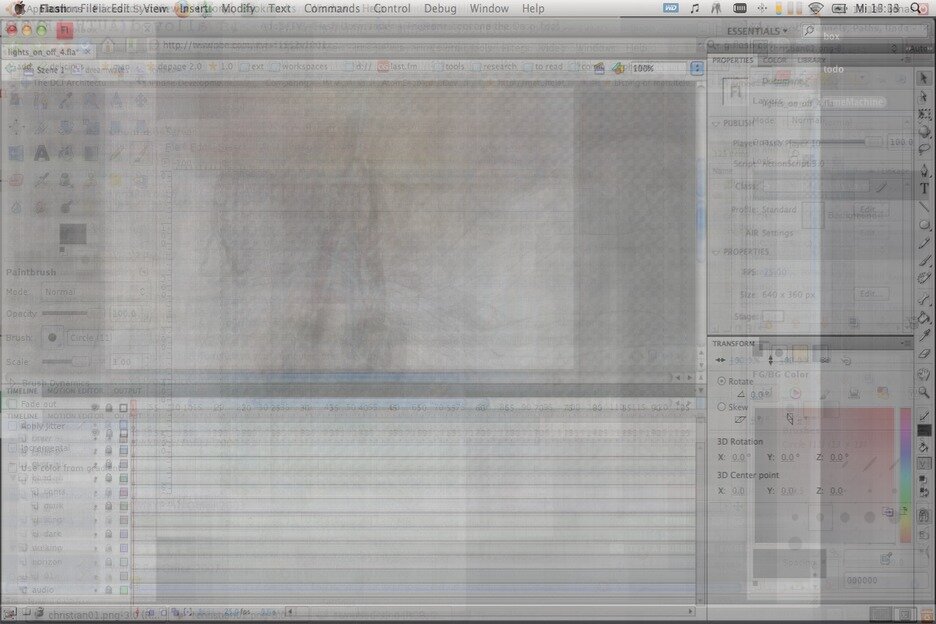Select the Pen tool
Screen dimensions: 936x624
(x=923, y=171)
